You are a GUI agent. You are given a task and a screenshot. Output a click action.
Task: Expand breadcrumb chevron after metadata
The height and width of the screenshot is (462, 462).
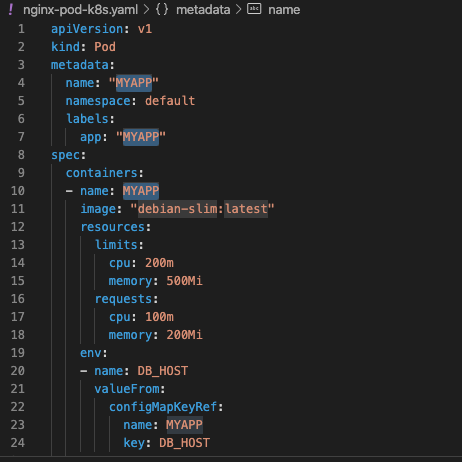pos(238,10)
